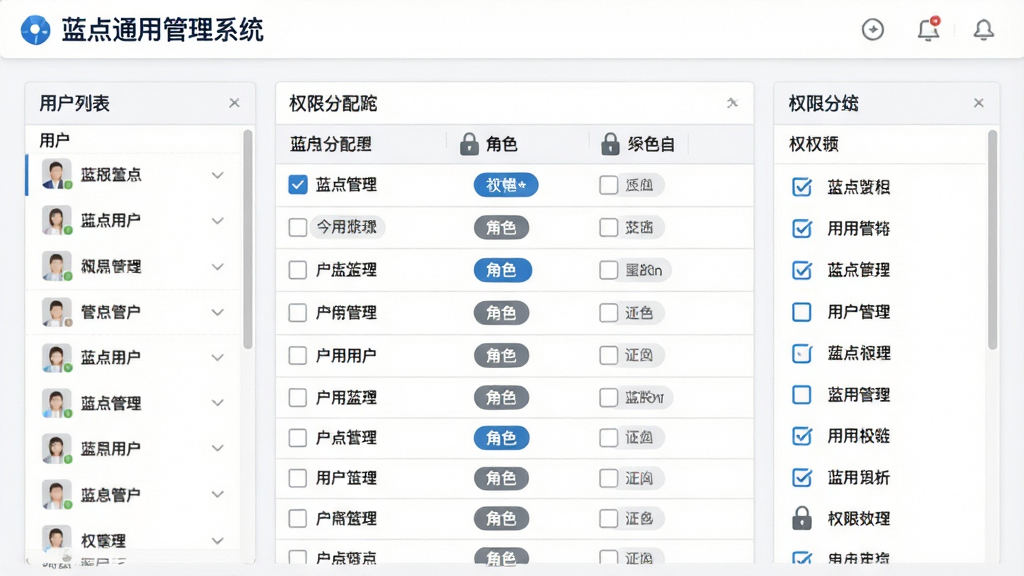Image resolution: width=1024 pixels, height=576 pixels.
Task: Click right panel scrollbar thumb
Action: 993,240
